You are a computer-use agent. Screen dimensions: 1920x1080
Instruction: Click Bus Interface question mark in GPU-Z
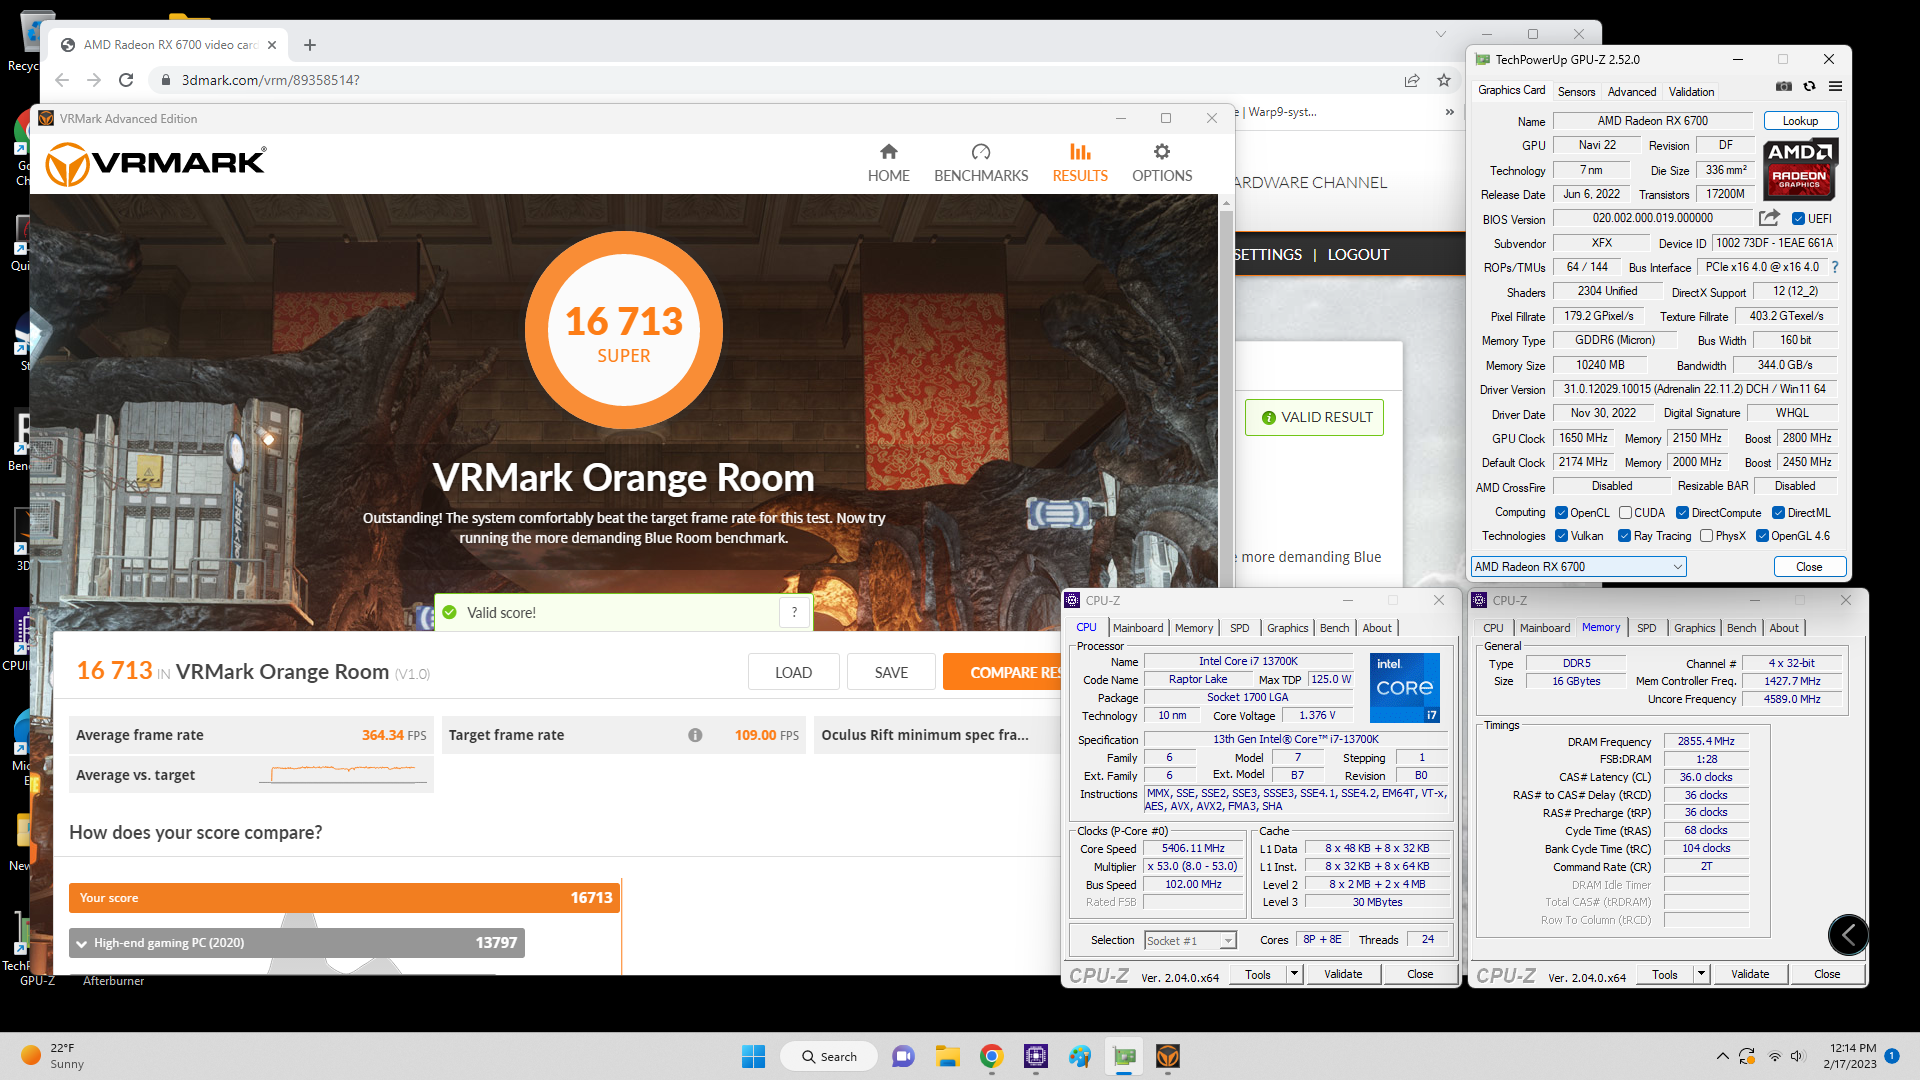point(1835,267)
